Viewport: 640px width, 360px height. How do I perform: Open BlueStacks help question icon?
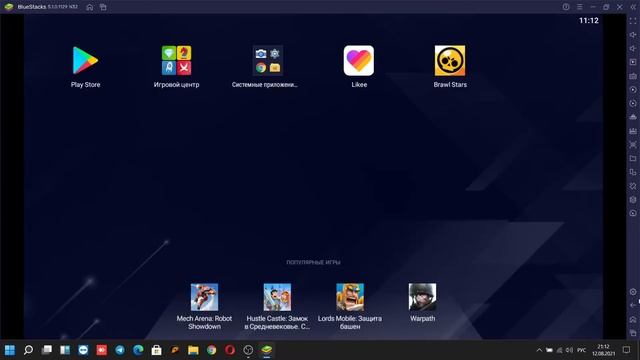(x=566, y=7)
